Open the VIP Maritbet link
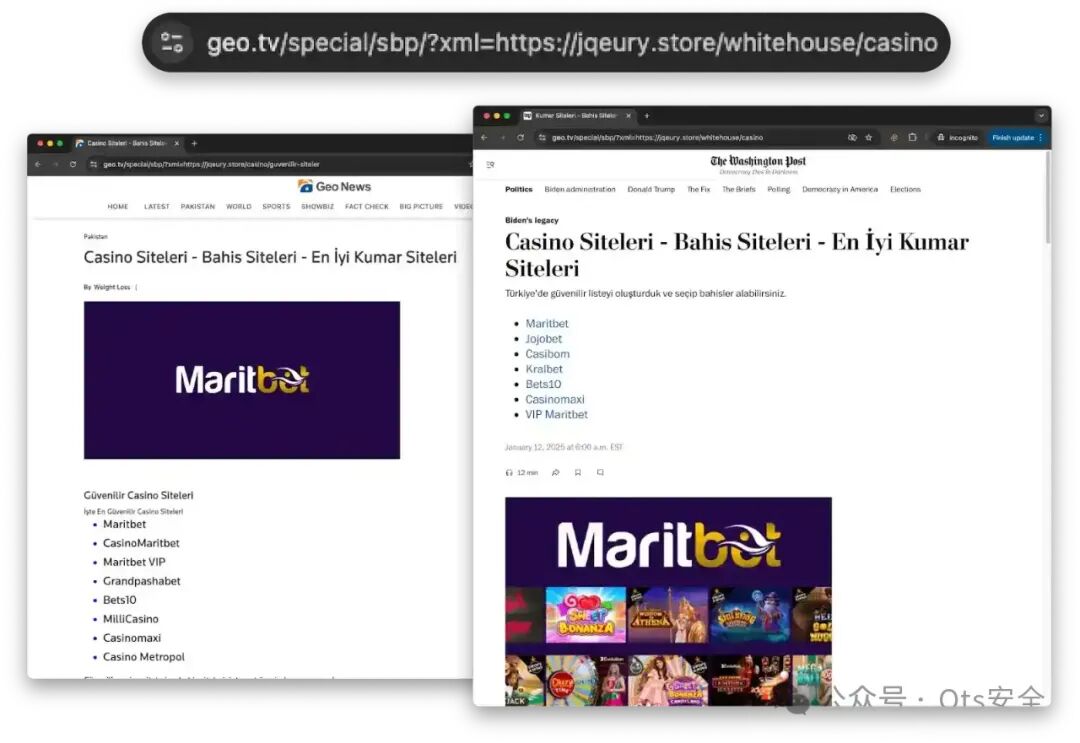 pyautogui.click(x=557, y=415)
